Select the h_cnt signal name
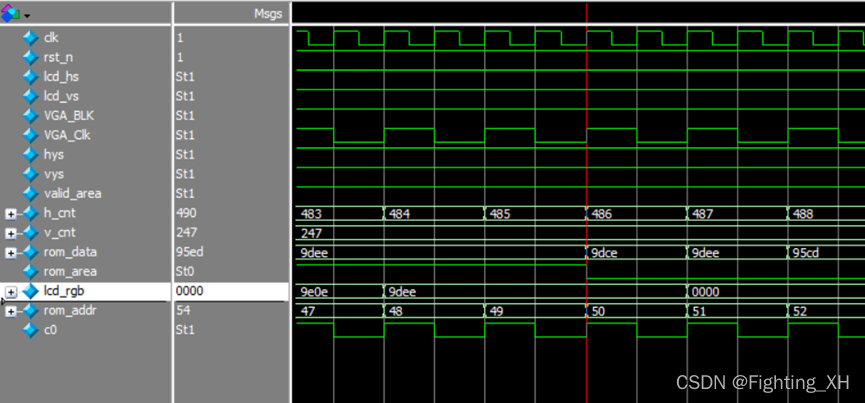 tap(59, 213)
